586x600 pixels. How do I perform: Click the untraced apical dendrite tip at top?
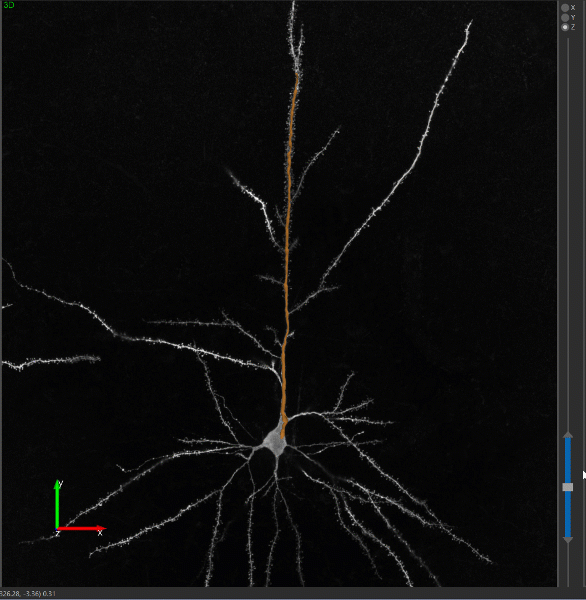click(x=294, y=5)
